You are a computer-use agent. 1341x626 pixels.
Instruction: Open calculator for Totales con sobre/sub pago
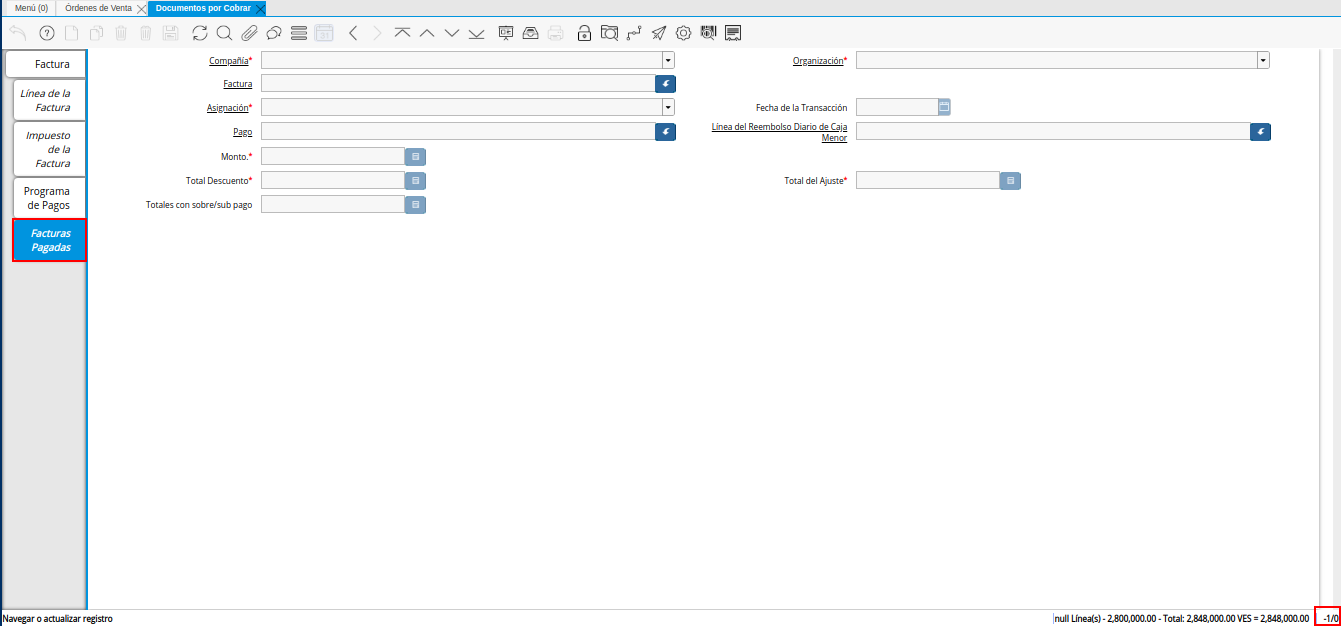[x=415, y=204]
